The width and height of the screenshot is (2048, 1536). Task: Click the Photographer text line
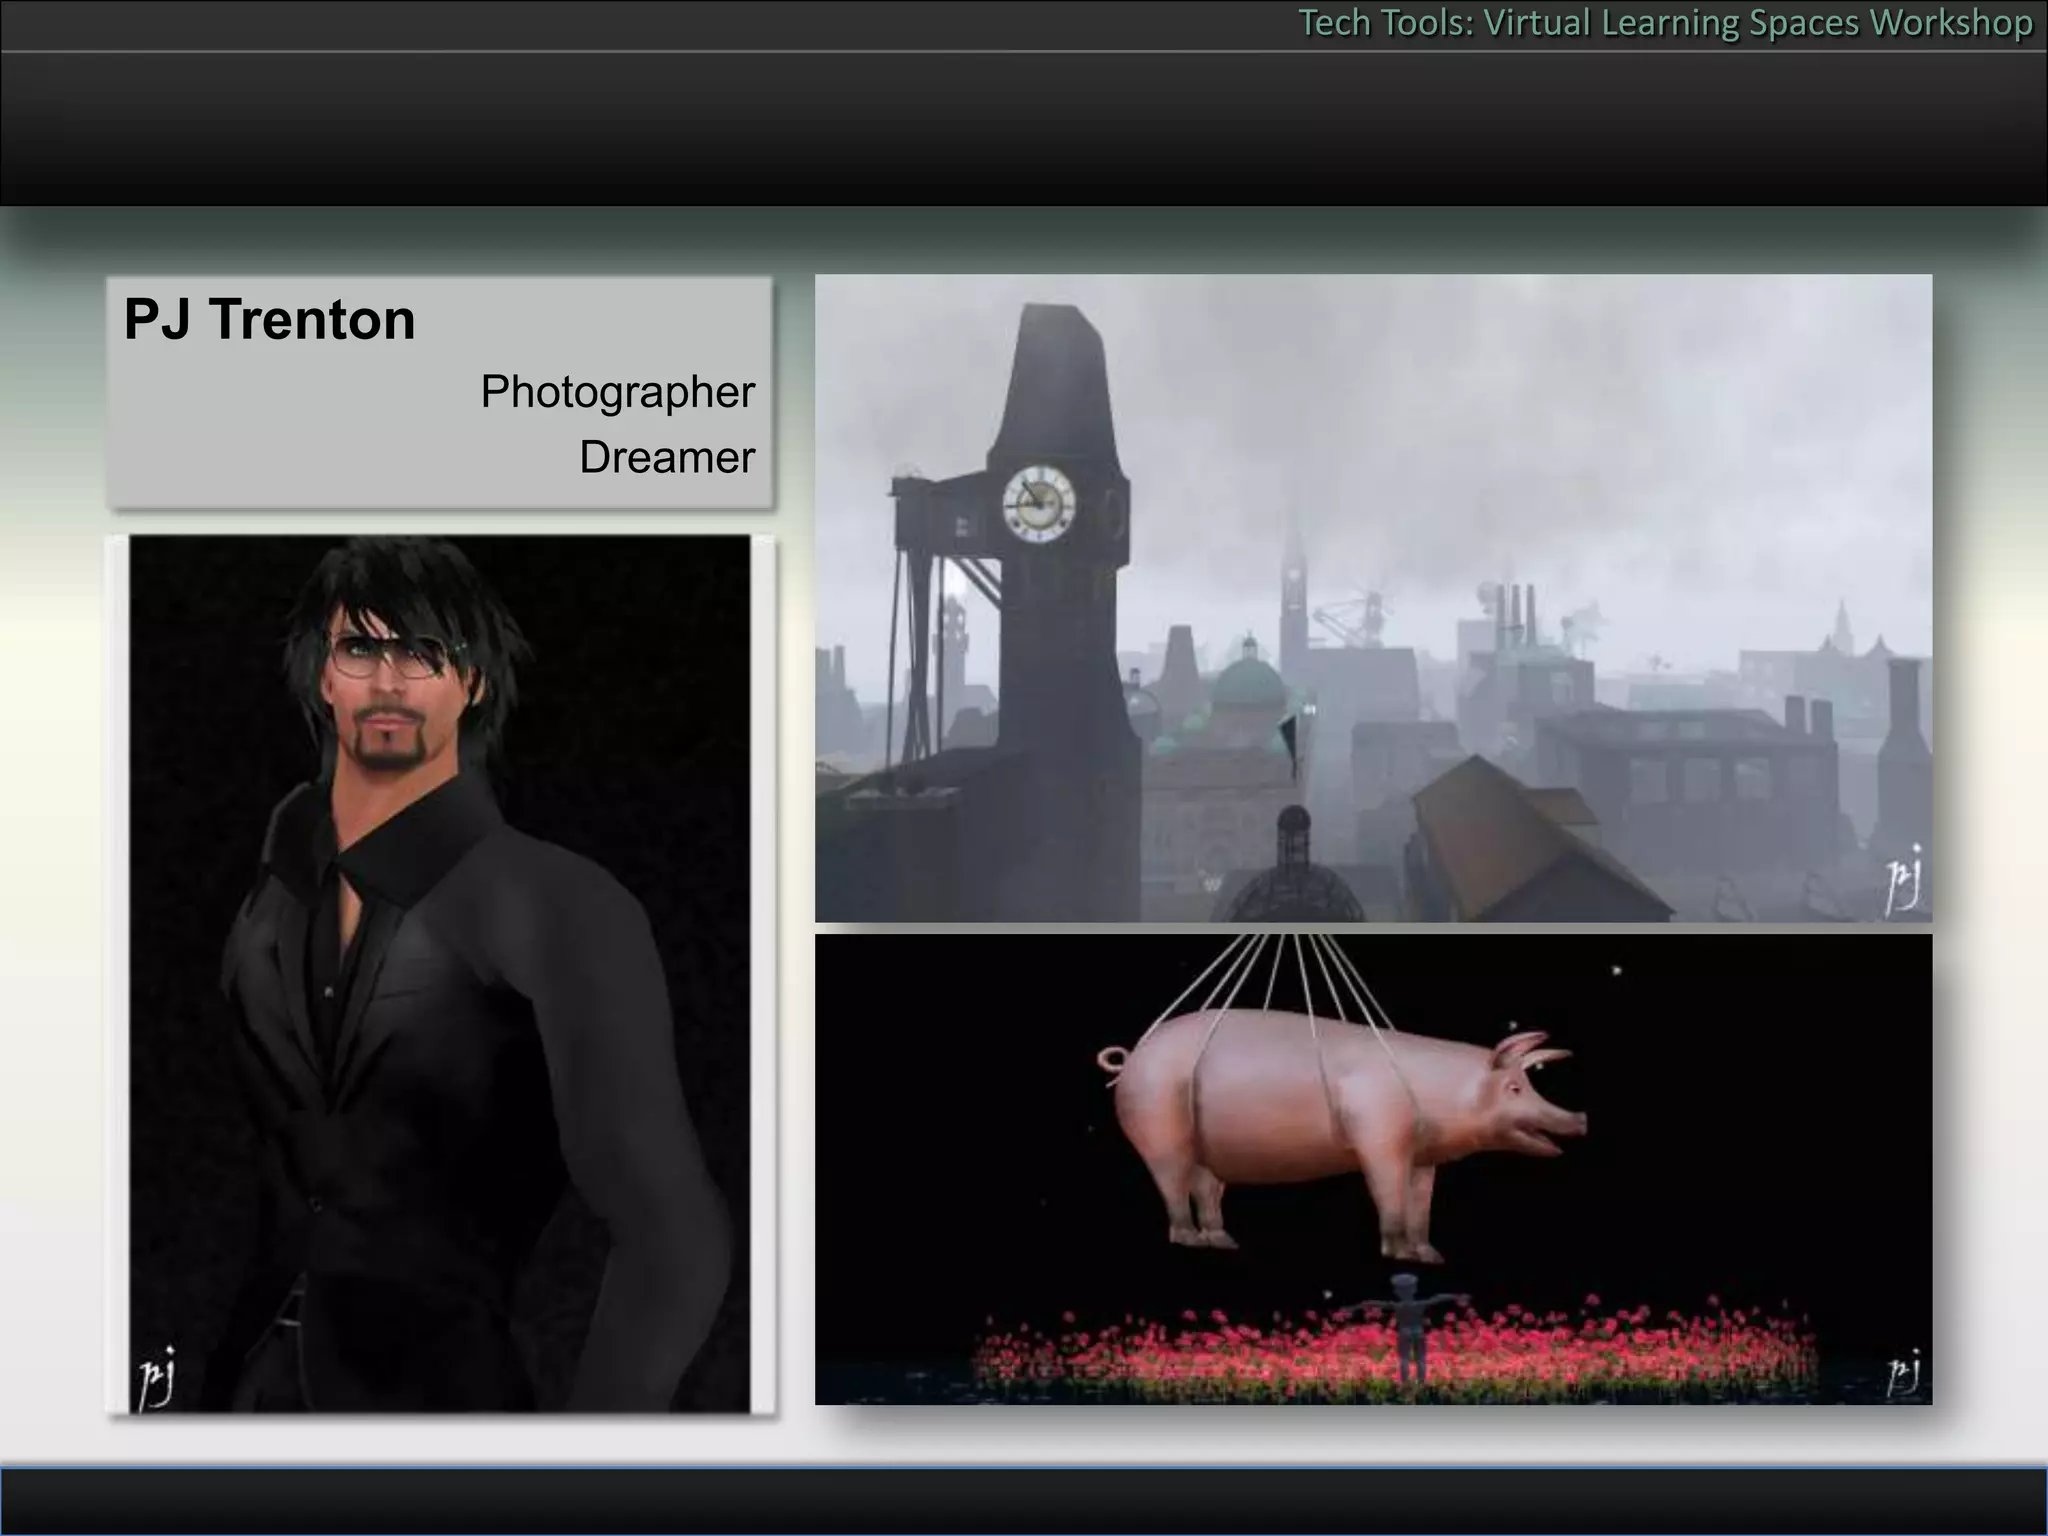[x=617, y=392]
